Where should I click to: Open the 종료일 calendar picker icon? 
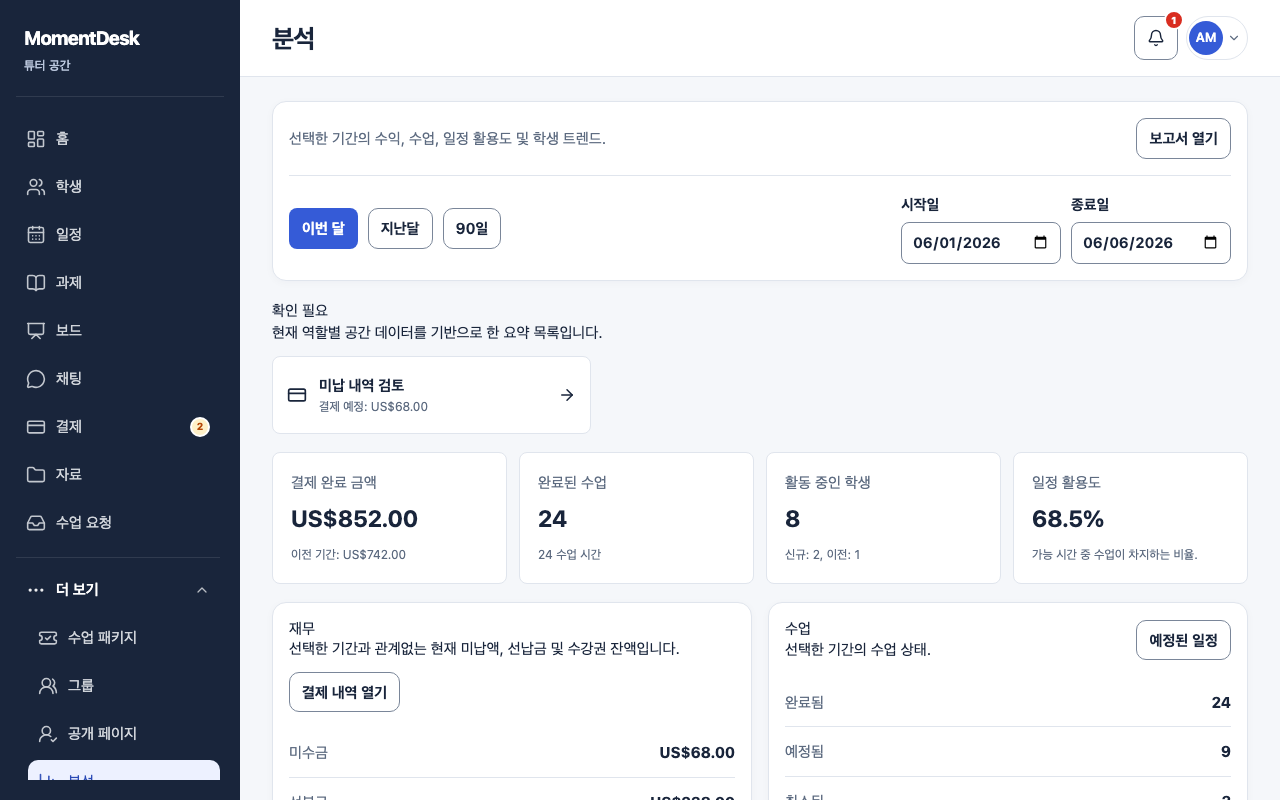pos(1210,243)
